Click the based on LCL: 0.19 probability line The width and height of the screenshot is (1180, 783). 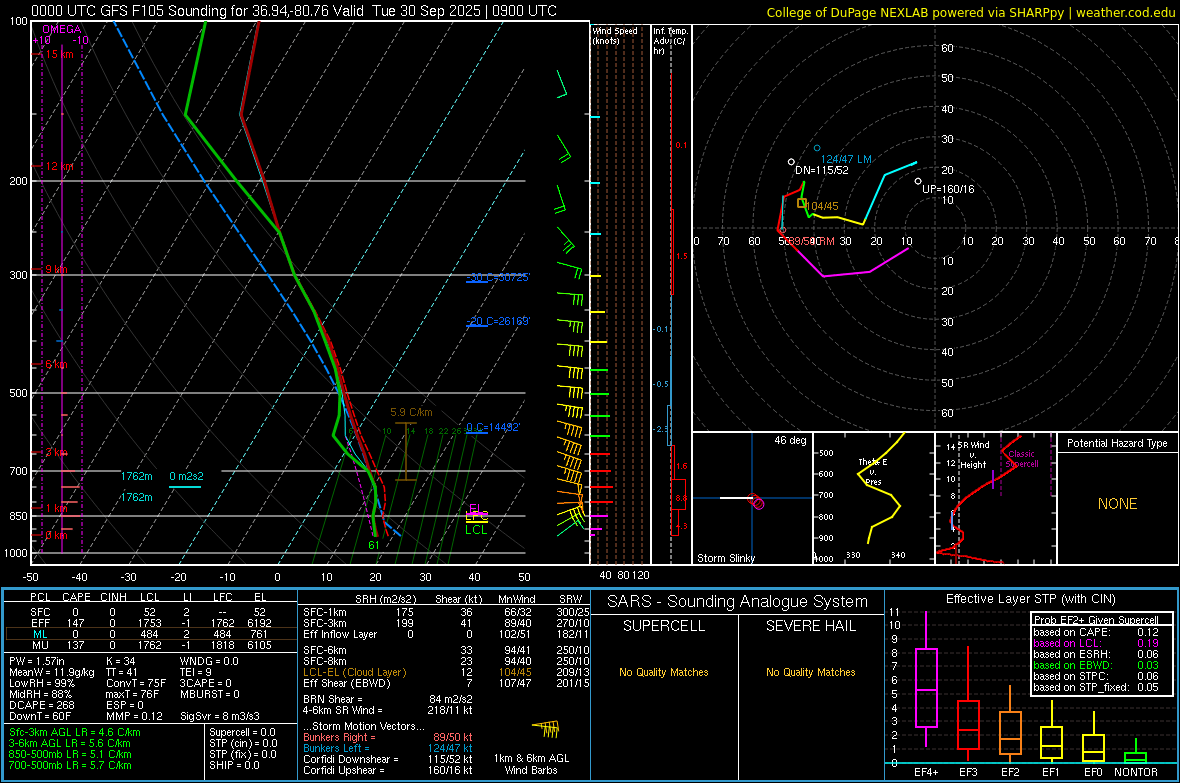(x=1096, y=643)
